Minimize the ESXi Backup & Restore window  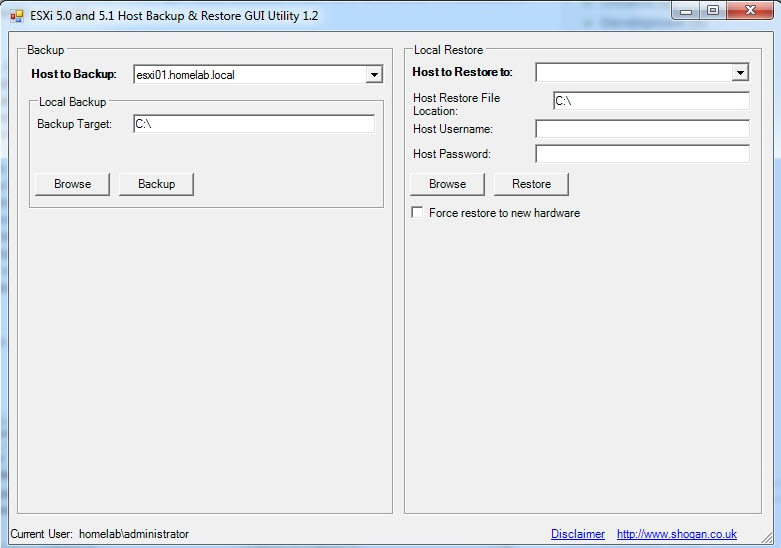(x=686, y=10)
